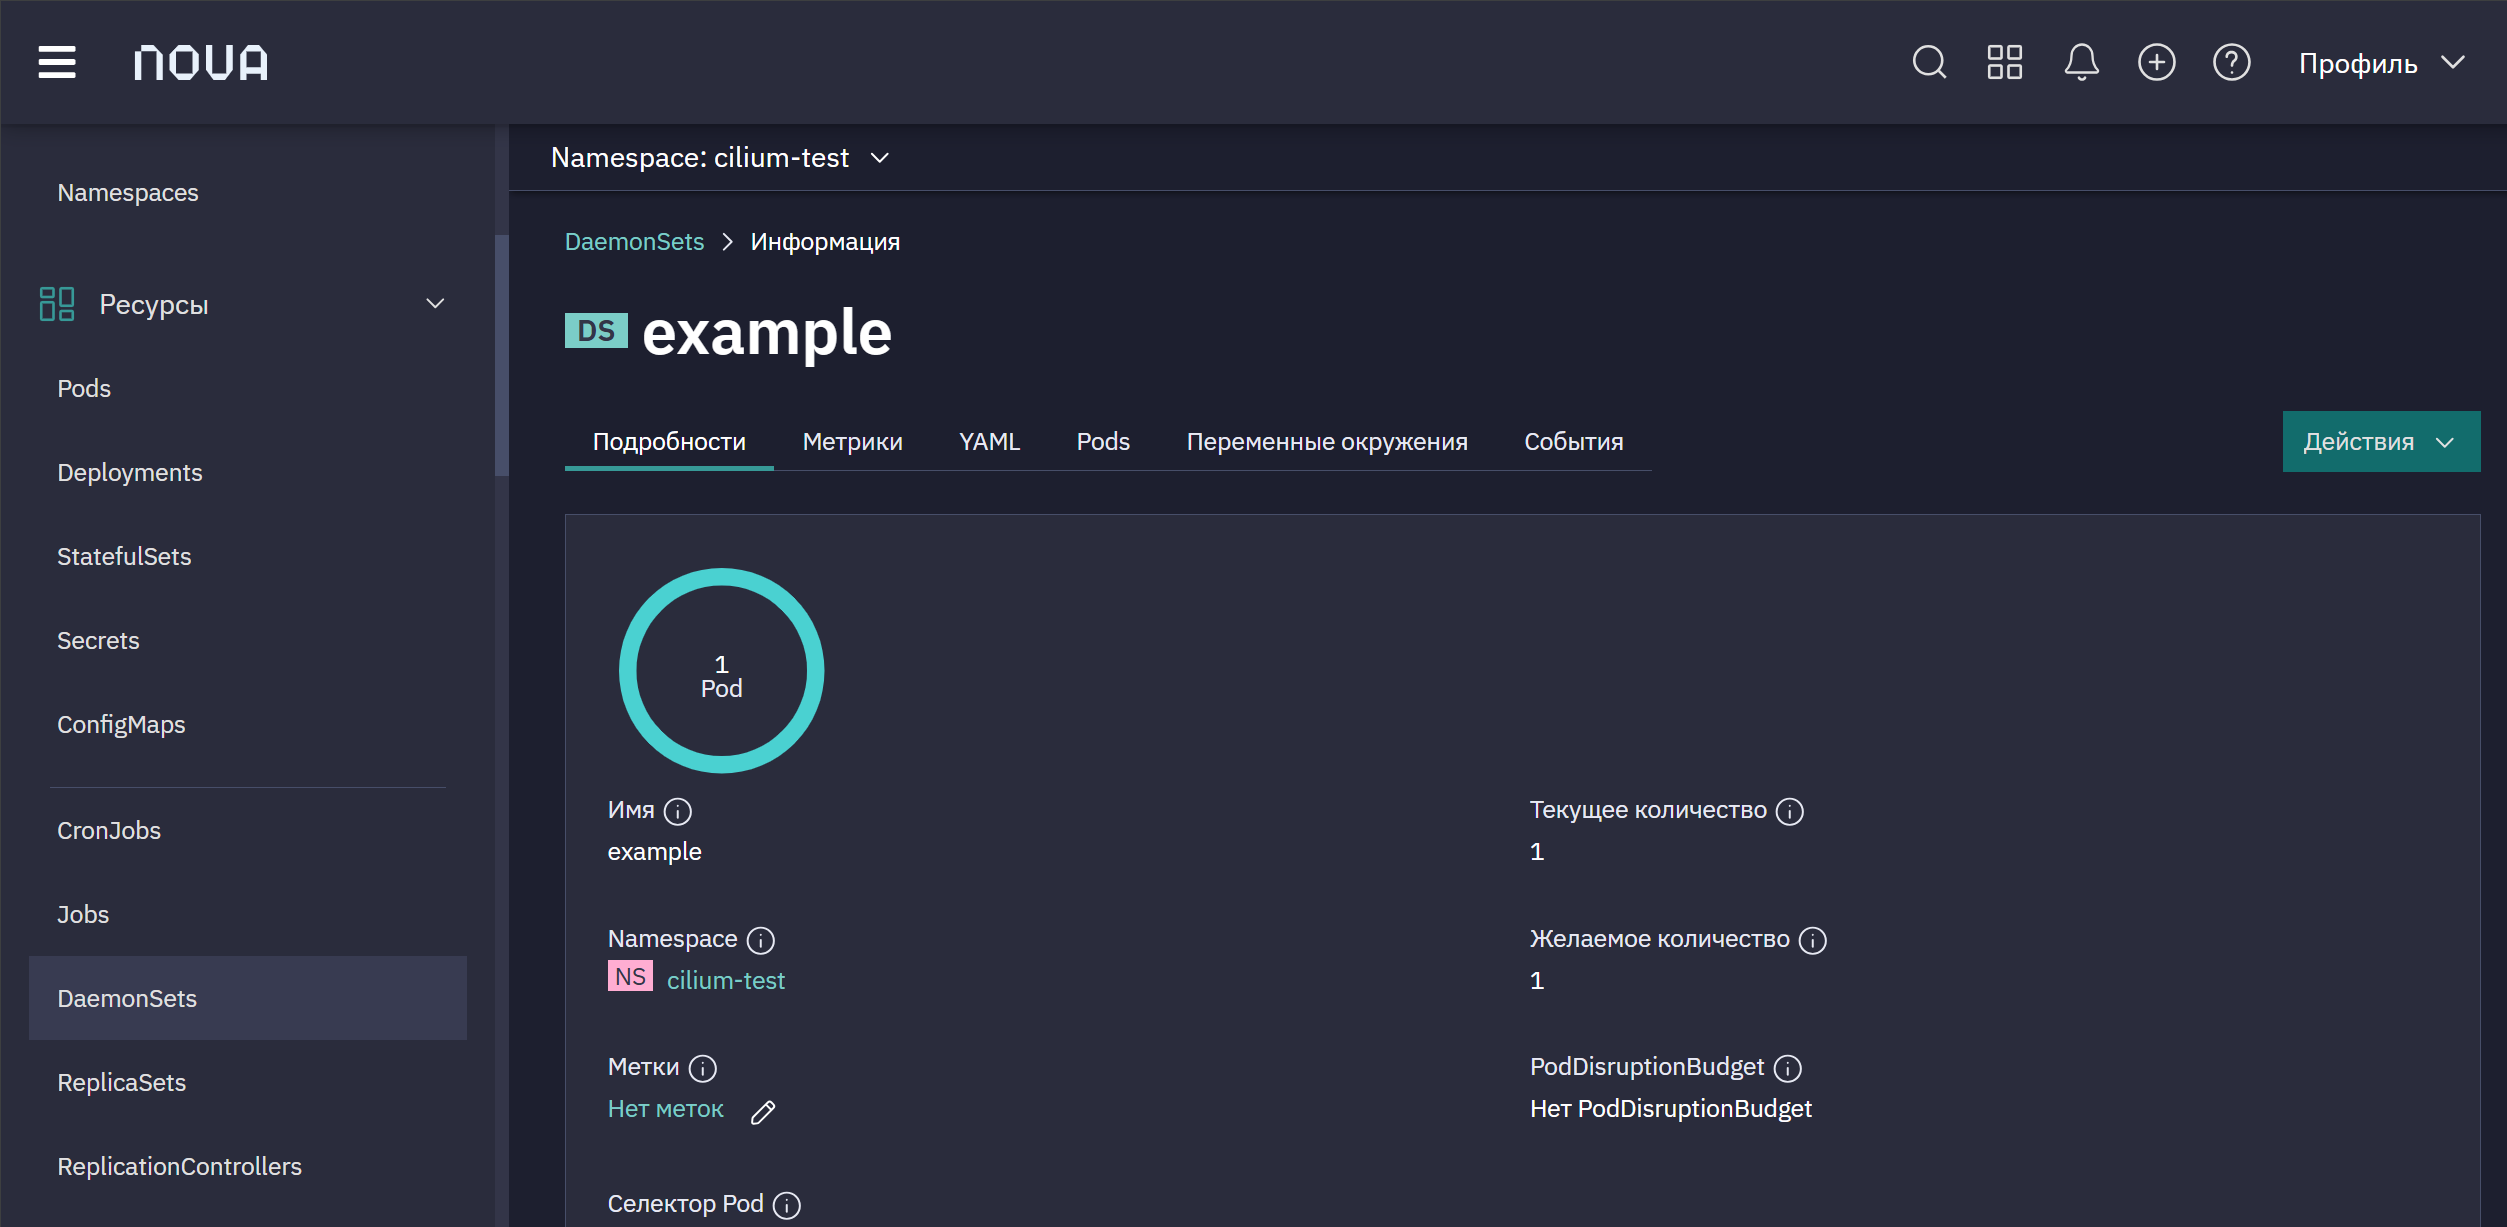2507x1227 pixels.
Task: Go back to DaemonSets breadcrumb
Action: (634, 242)
